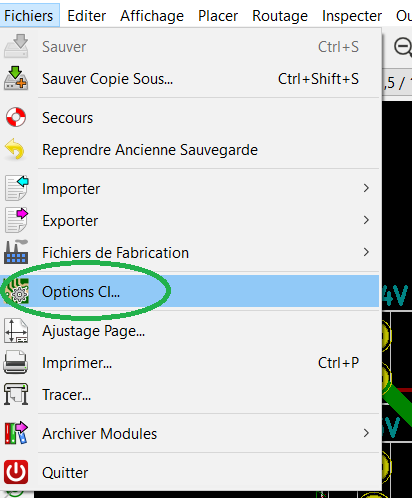
Task: Click the Options CI board gear icon
Action: click(x=16, y=291)
